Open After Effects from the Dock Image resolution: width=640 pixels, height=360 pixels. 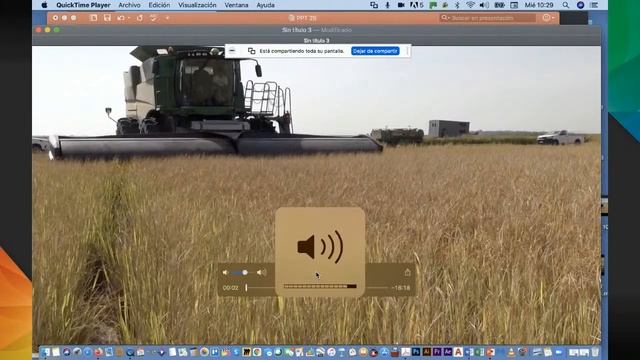point(448,352)
